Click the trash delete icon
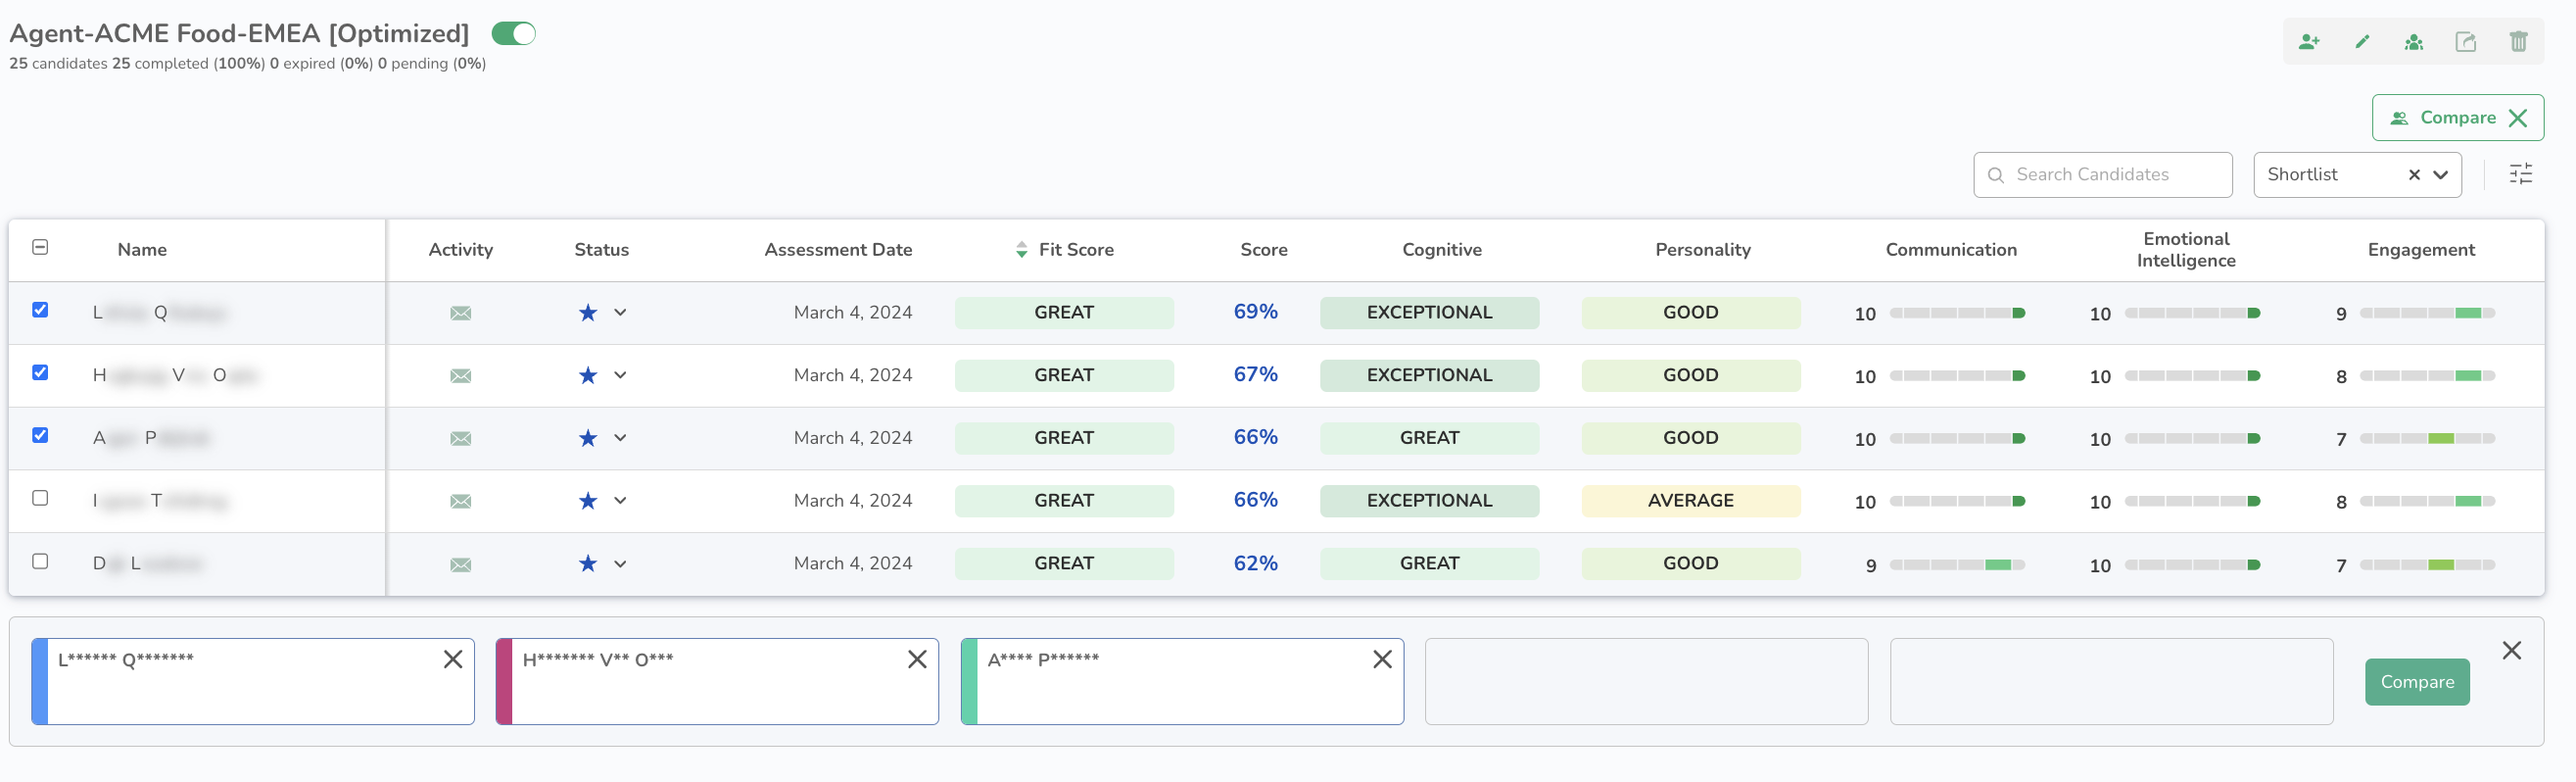This screenshot has width=2576, height=782. coord(2517,42)
